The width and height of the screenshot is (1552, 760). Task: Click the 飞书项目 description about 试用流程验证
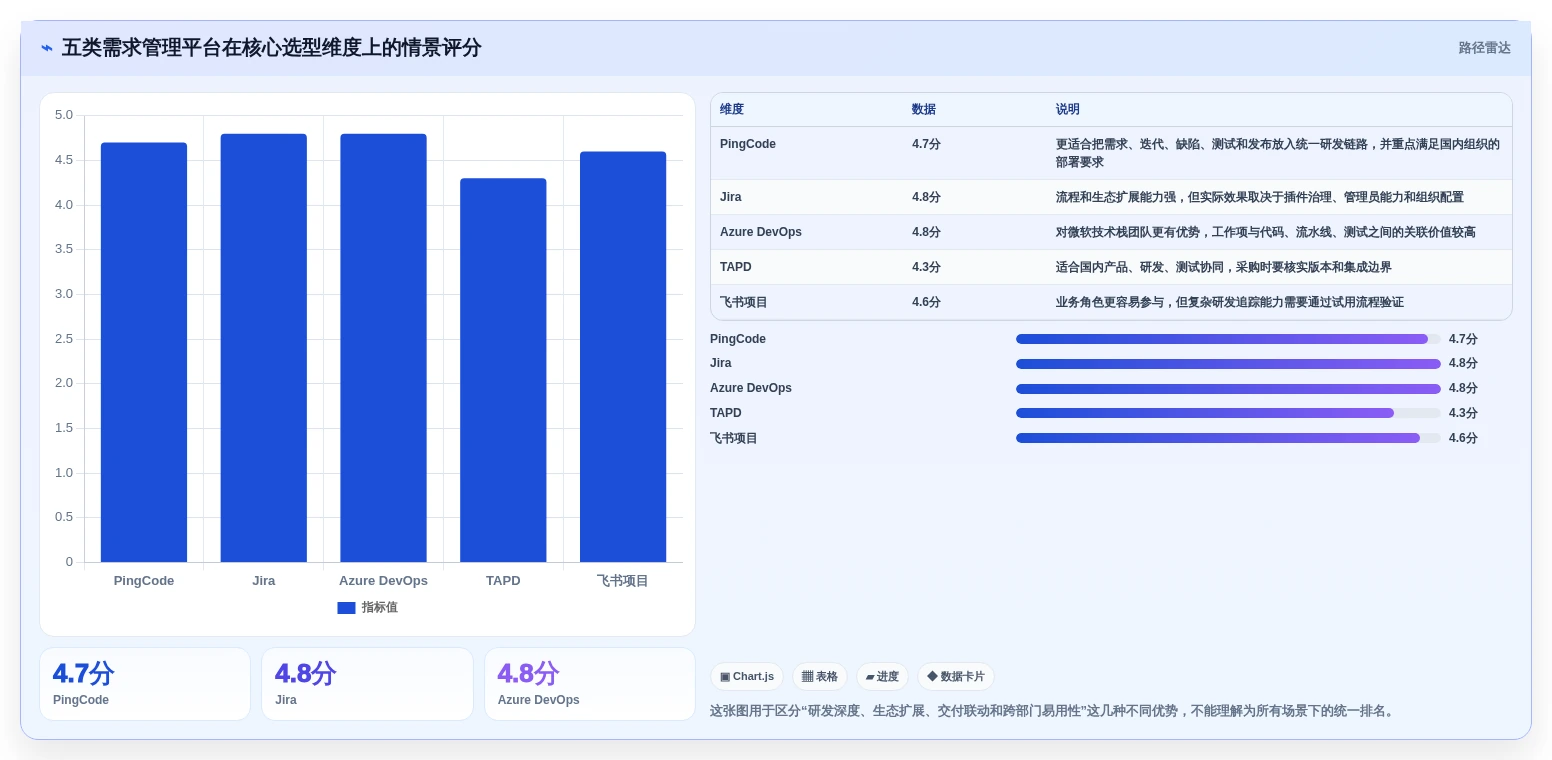[x=1230, y=302]
